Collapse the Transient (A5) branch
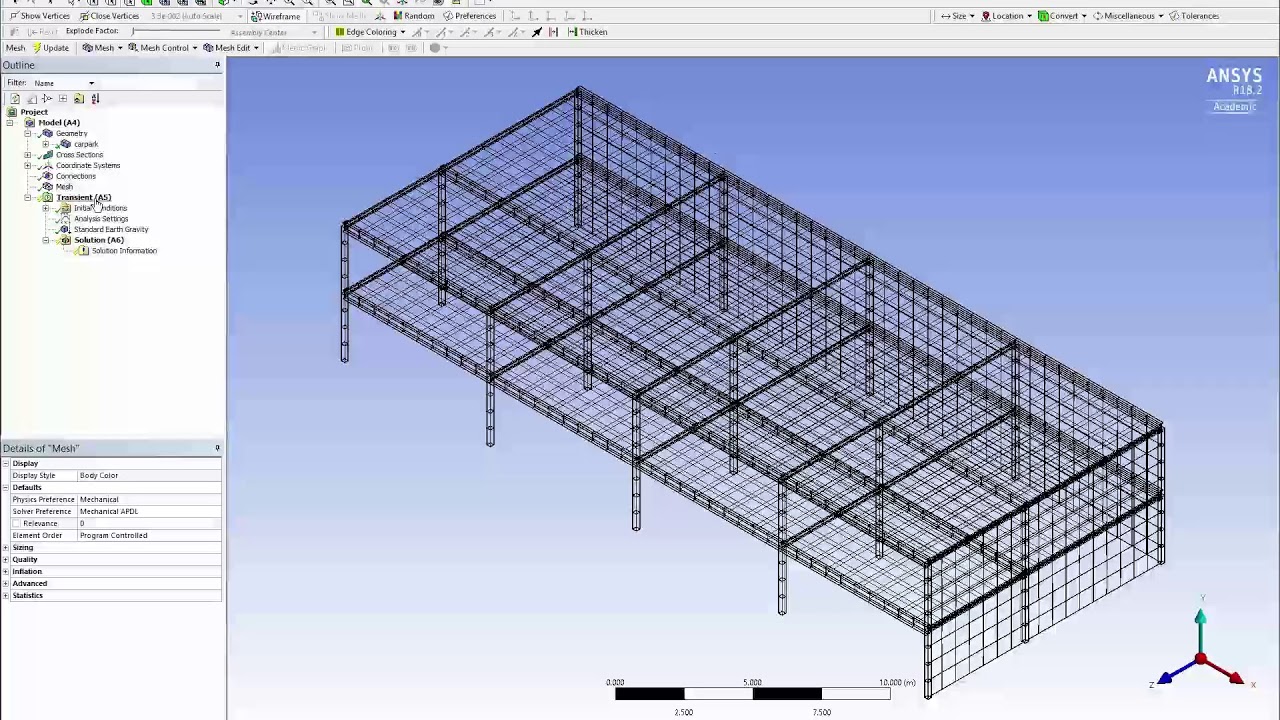This screenshot has width=1280, height=720. 27,198
